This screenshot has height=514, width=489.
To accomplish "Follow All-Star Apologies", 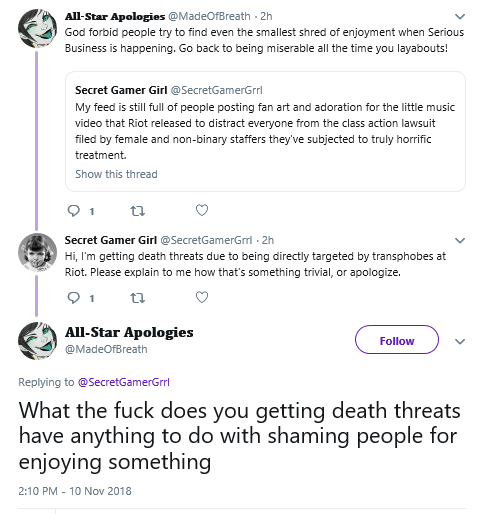I will (397, 340).
